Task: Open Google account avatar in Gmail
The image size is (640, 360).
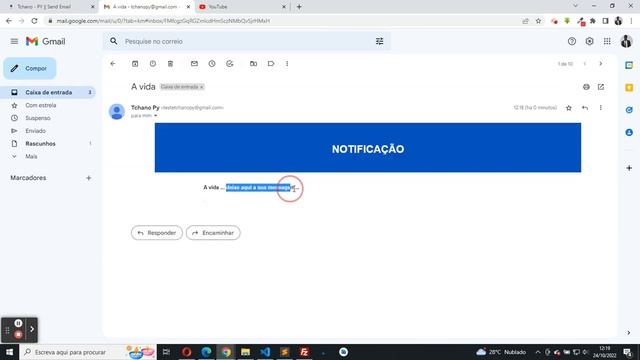Action: [x=626, y=41]
